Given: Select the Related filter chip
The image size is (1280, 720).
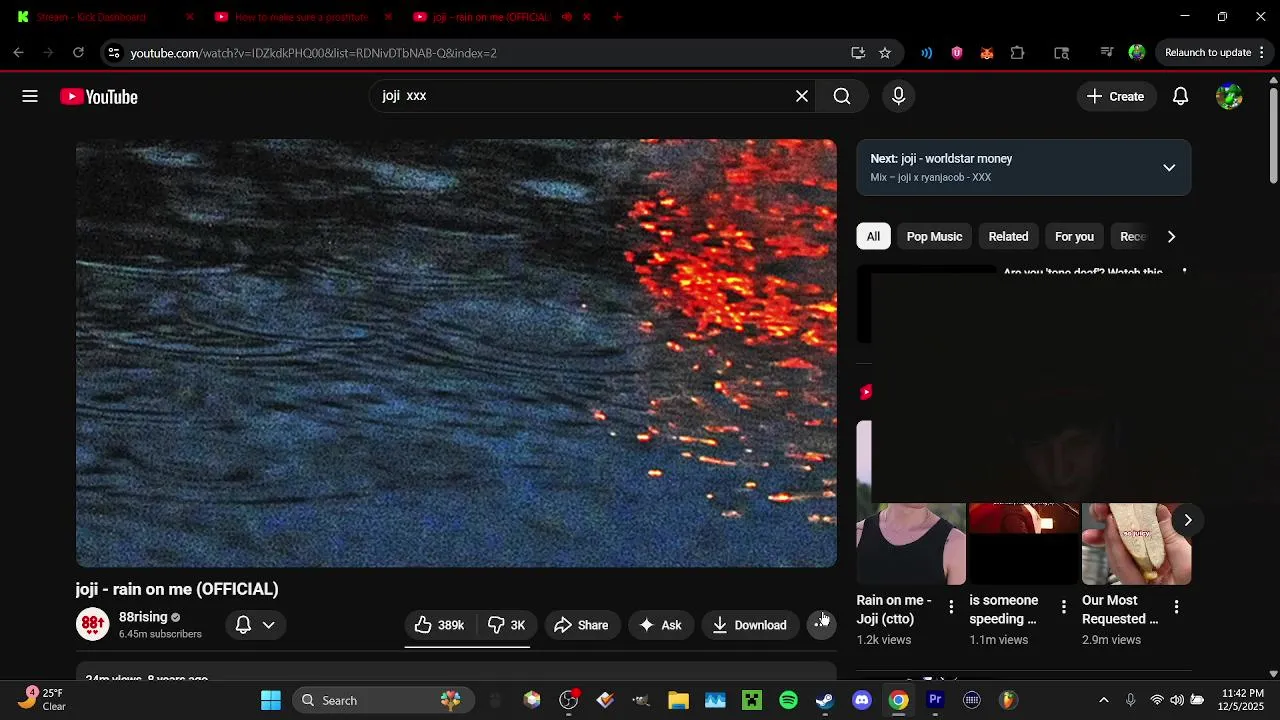Looking at the screenshot, I should tap(1008, 236).
